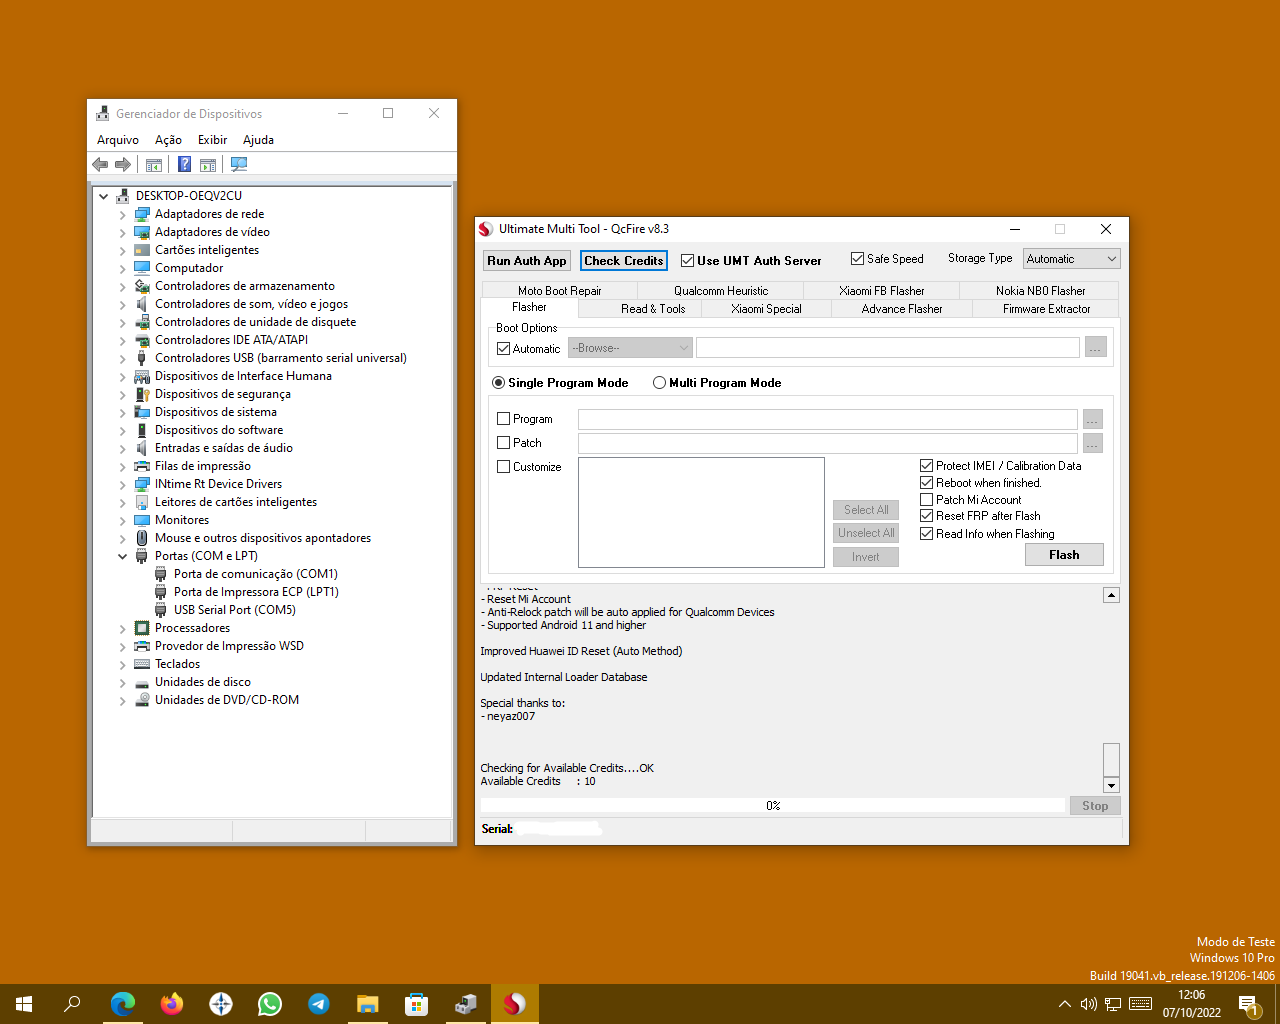Expand the Unidades de disco node

coord(123,682)
